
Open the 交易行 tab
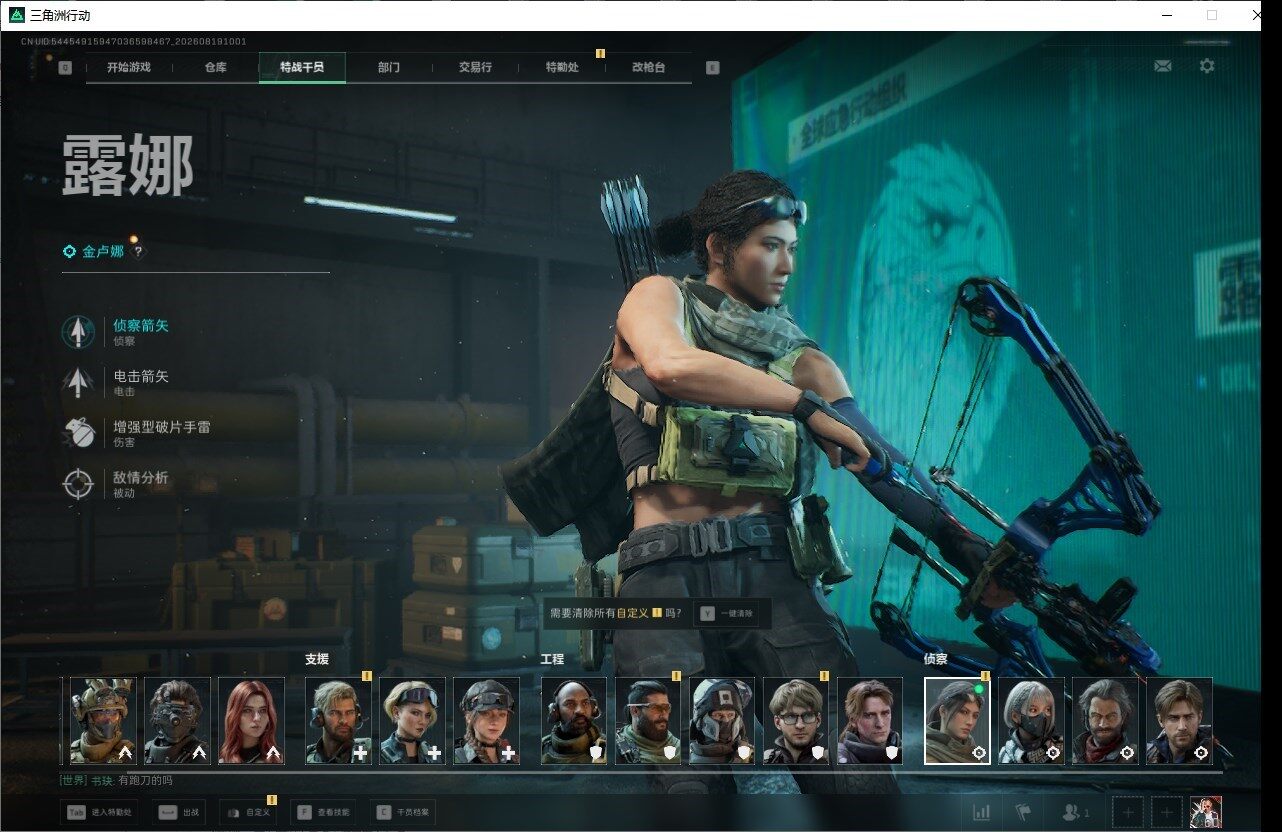pos(475,68)
